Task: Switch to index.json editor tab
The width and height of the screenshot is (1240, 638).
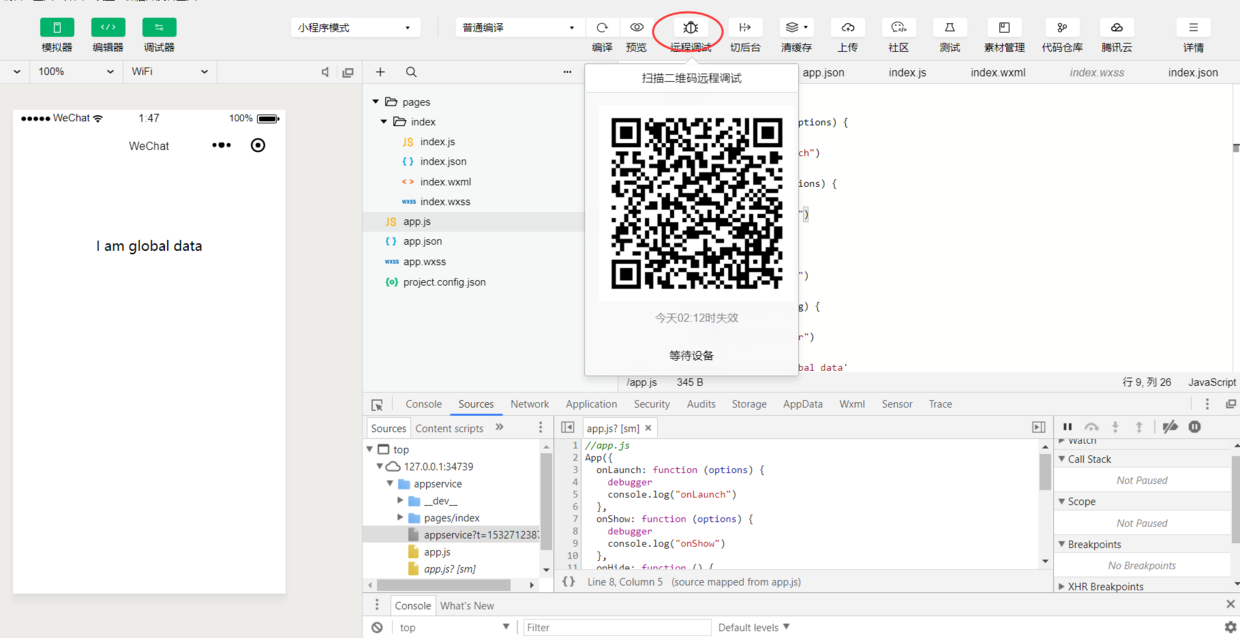Action: (x=1193, y=72)
